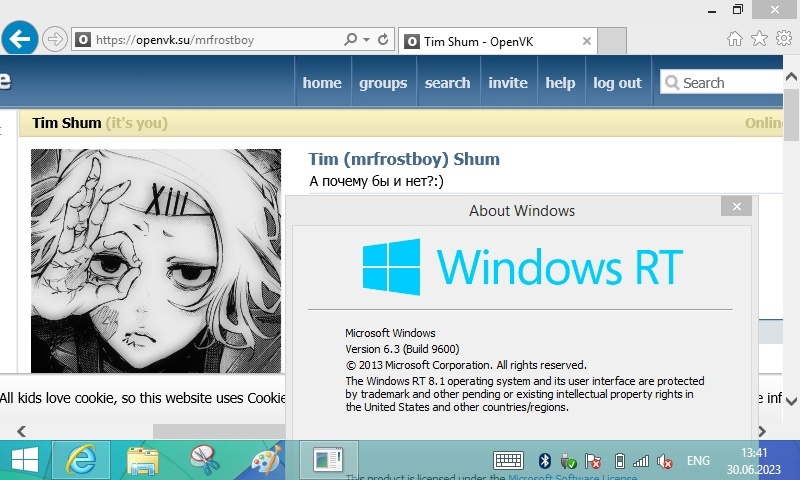
Task: Refresh the page with the reload icon
Action: coord(383,39)
